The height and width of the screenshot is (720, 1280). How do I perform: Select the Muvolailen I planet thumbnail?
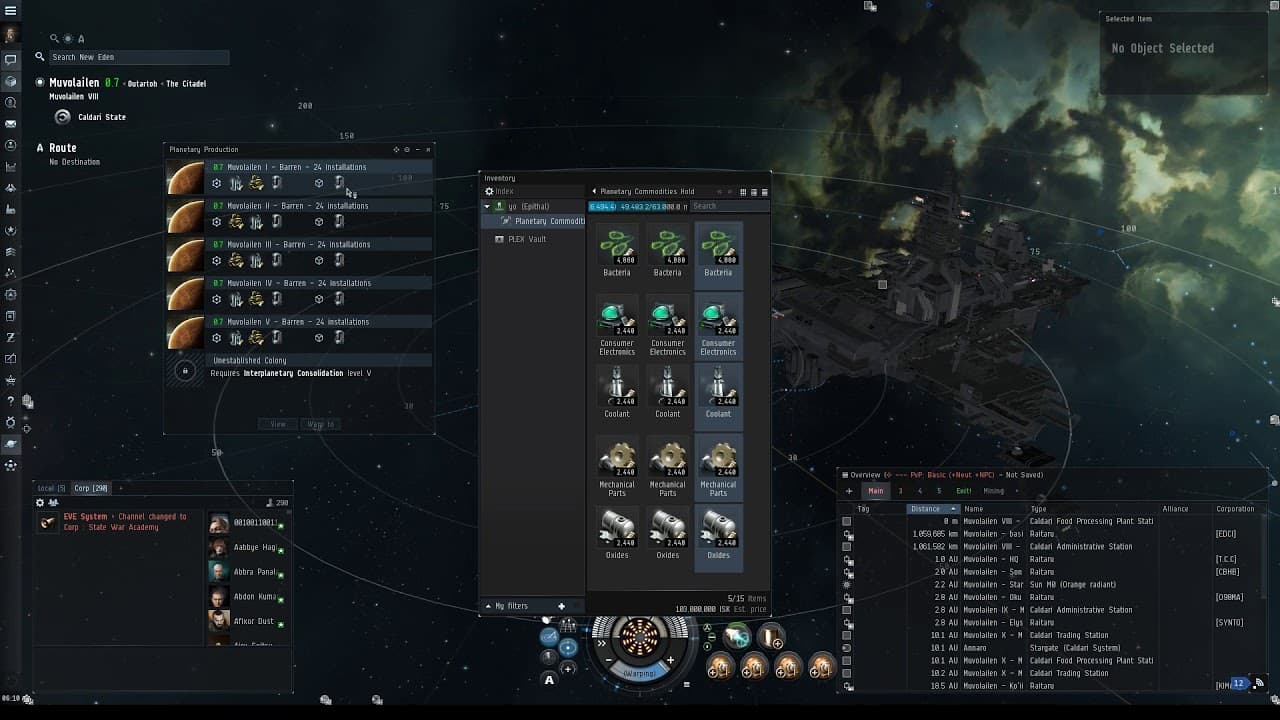tap(185, 178)
